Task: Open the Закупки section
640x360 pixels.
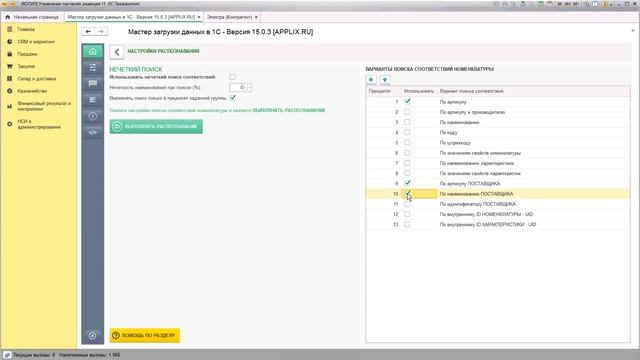Action: point(26,66)
